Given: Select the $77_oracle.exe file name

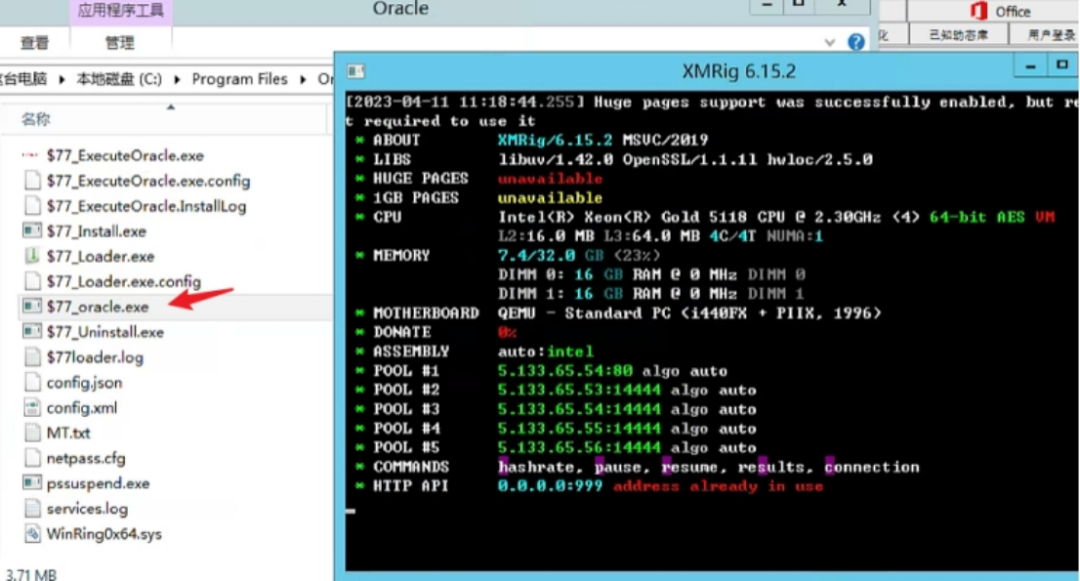Looking at the screenshot, I should [x=98, y=307].
